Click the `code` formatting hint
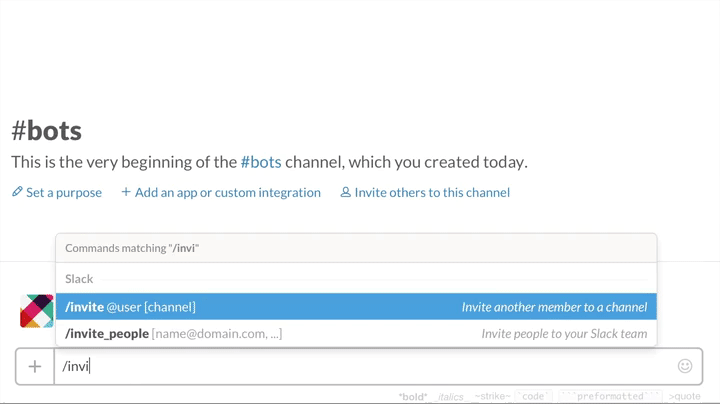This screenshot has height=404, width=720. coord(533,396)
